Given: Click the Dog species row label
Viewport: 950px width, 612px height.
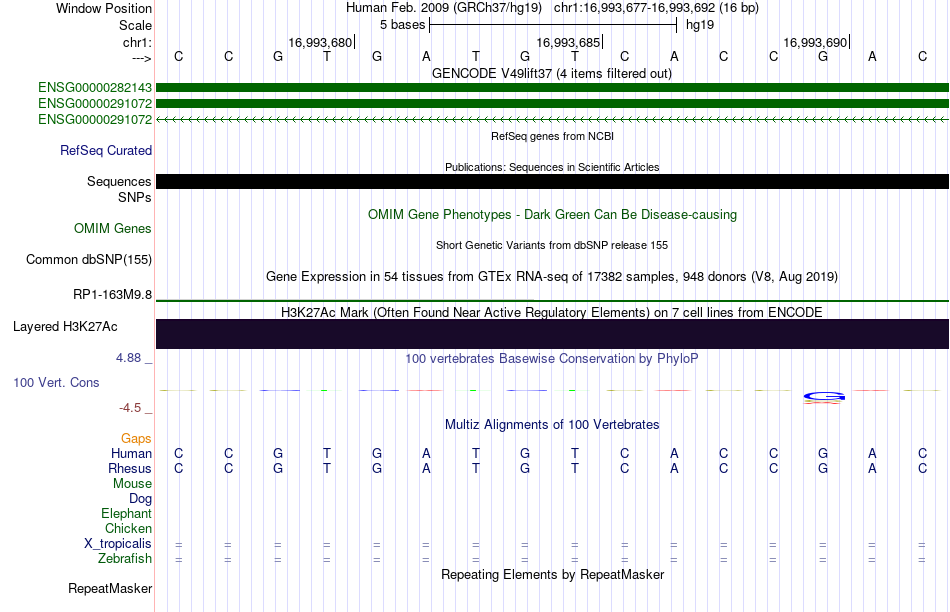Looking at the screenshot, I should [x=141, y=499].
